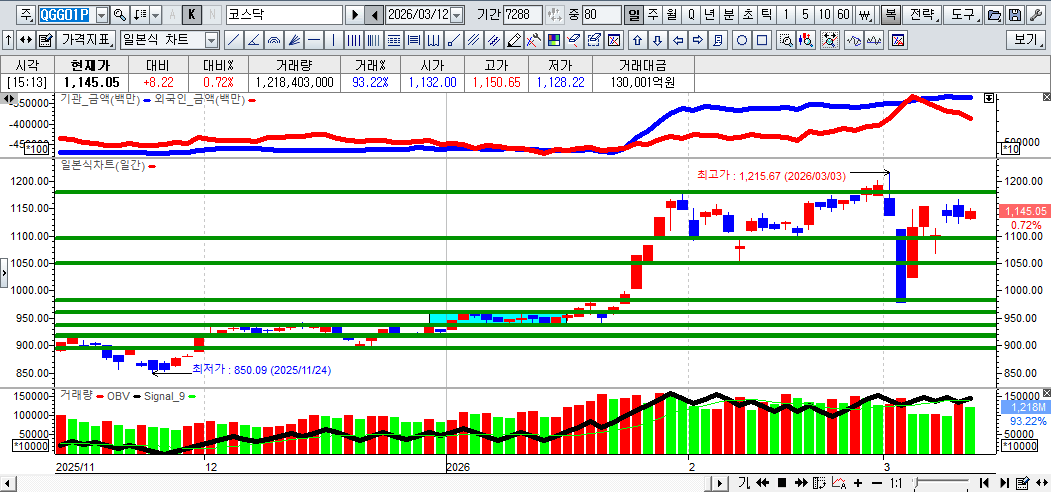
Task: Click the 가격지표 price indicator button
Action: click(x=86, y=40)
